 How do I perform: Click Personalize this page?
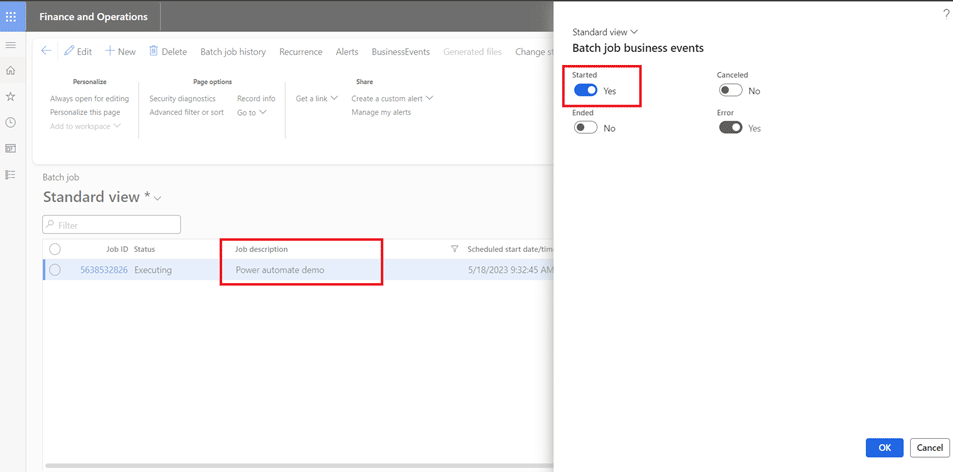pyautogui.click(x=85, y=112)
